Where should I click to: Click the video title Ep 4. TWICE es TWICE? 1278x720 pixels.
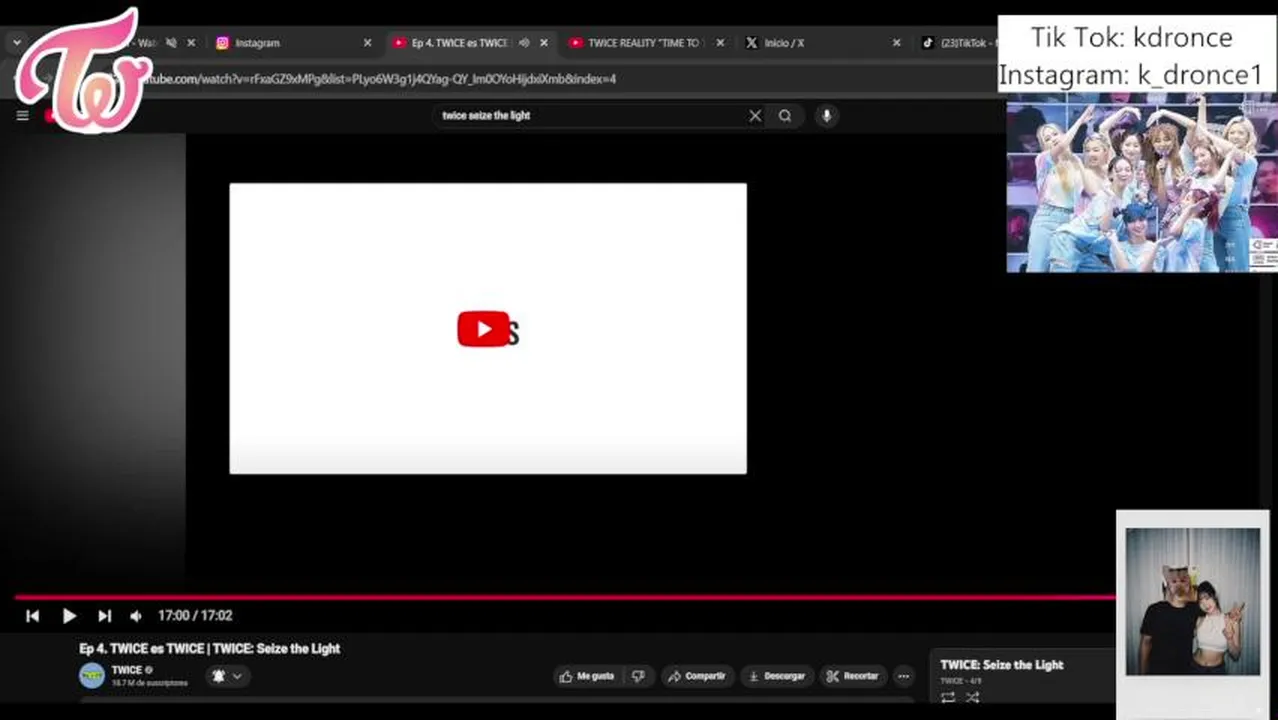click(210, 649)
